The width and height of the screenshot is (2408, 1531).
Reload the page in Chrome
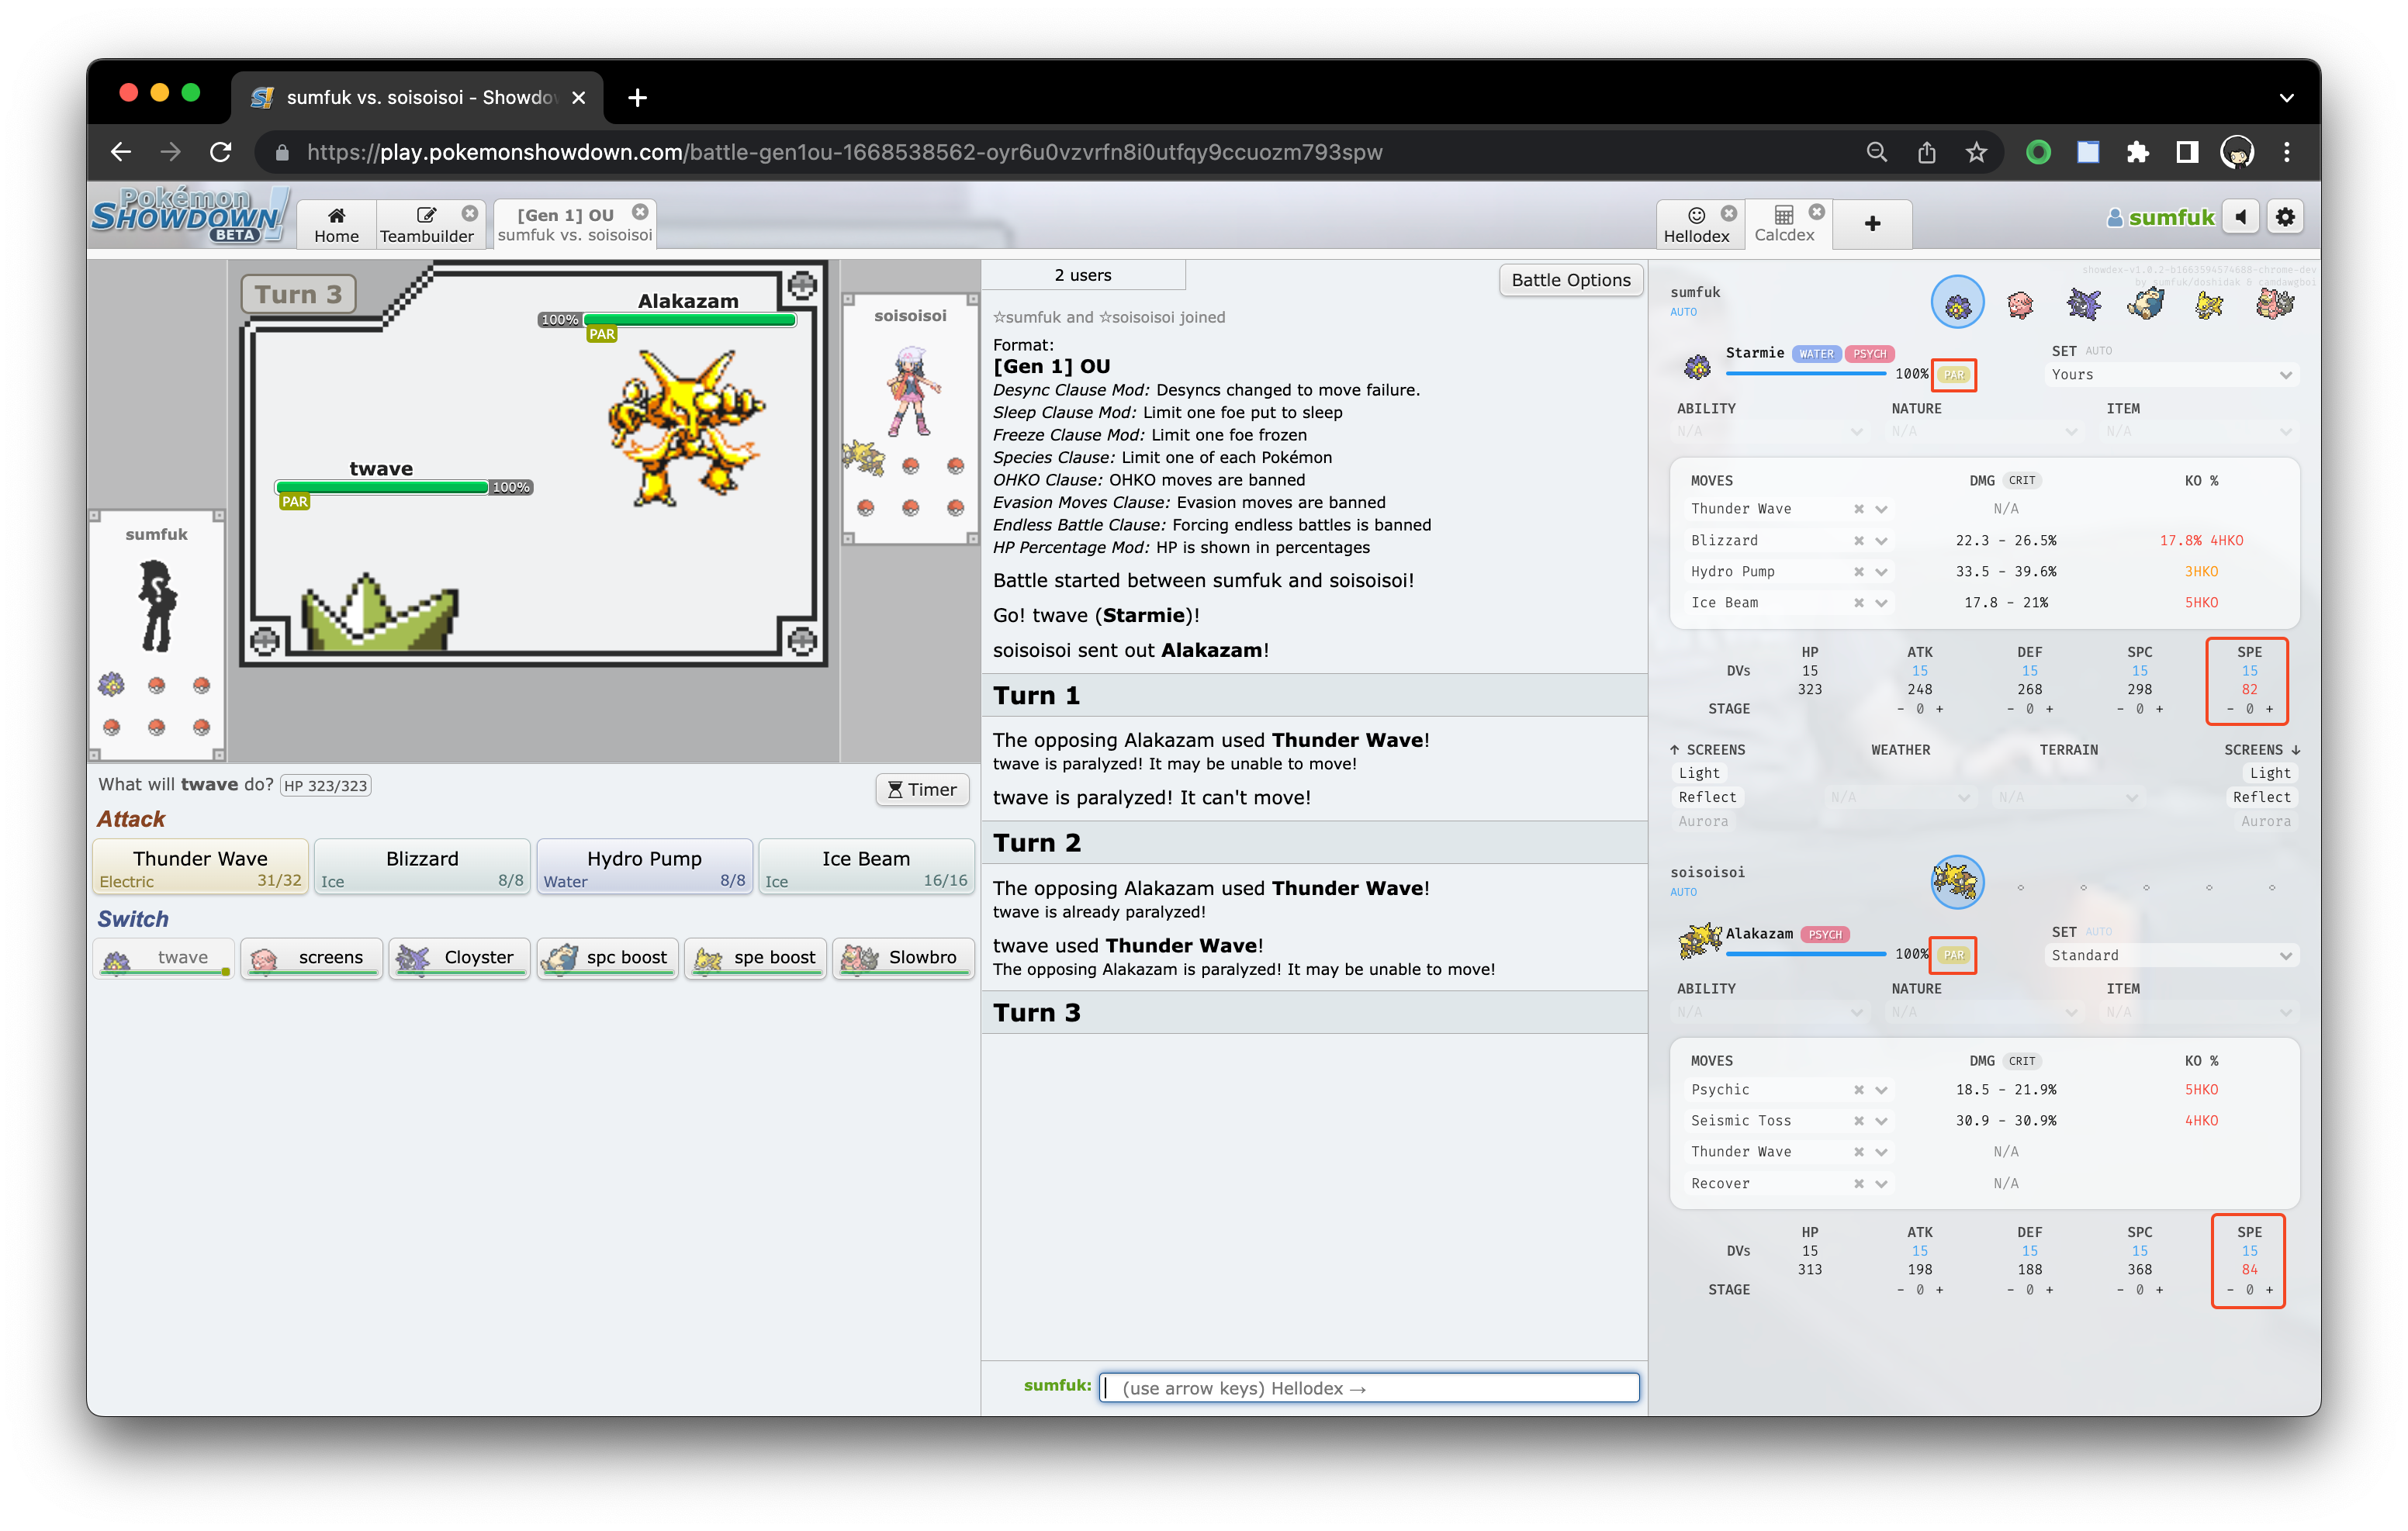tap(221, 152)
